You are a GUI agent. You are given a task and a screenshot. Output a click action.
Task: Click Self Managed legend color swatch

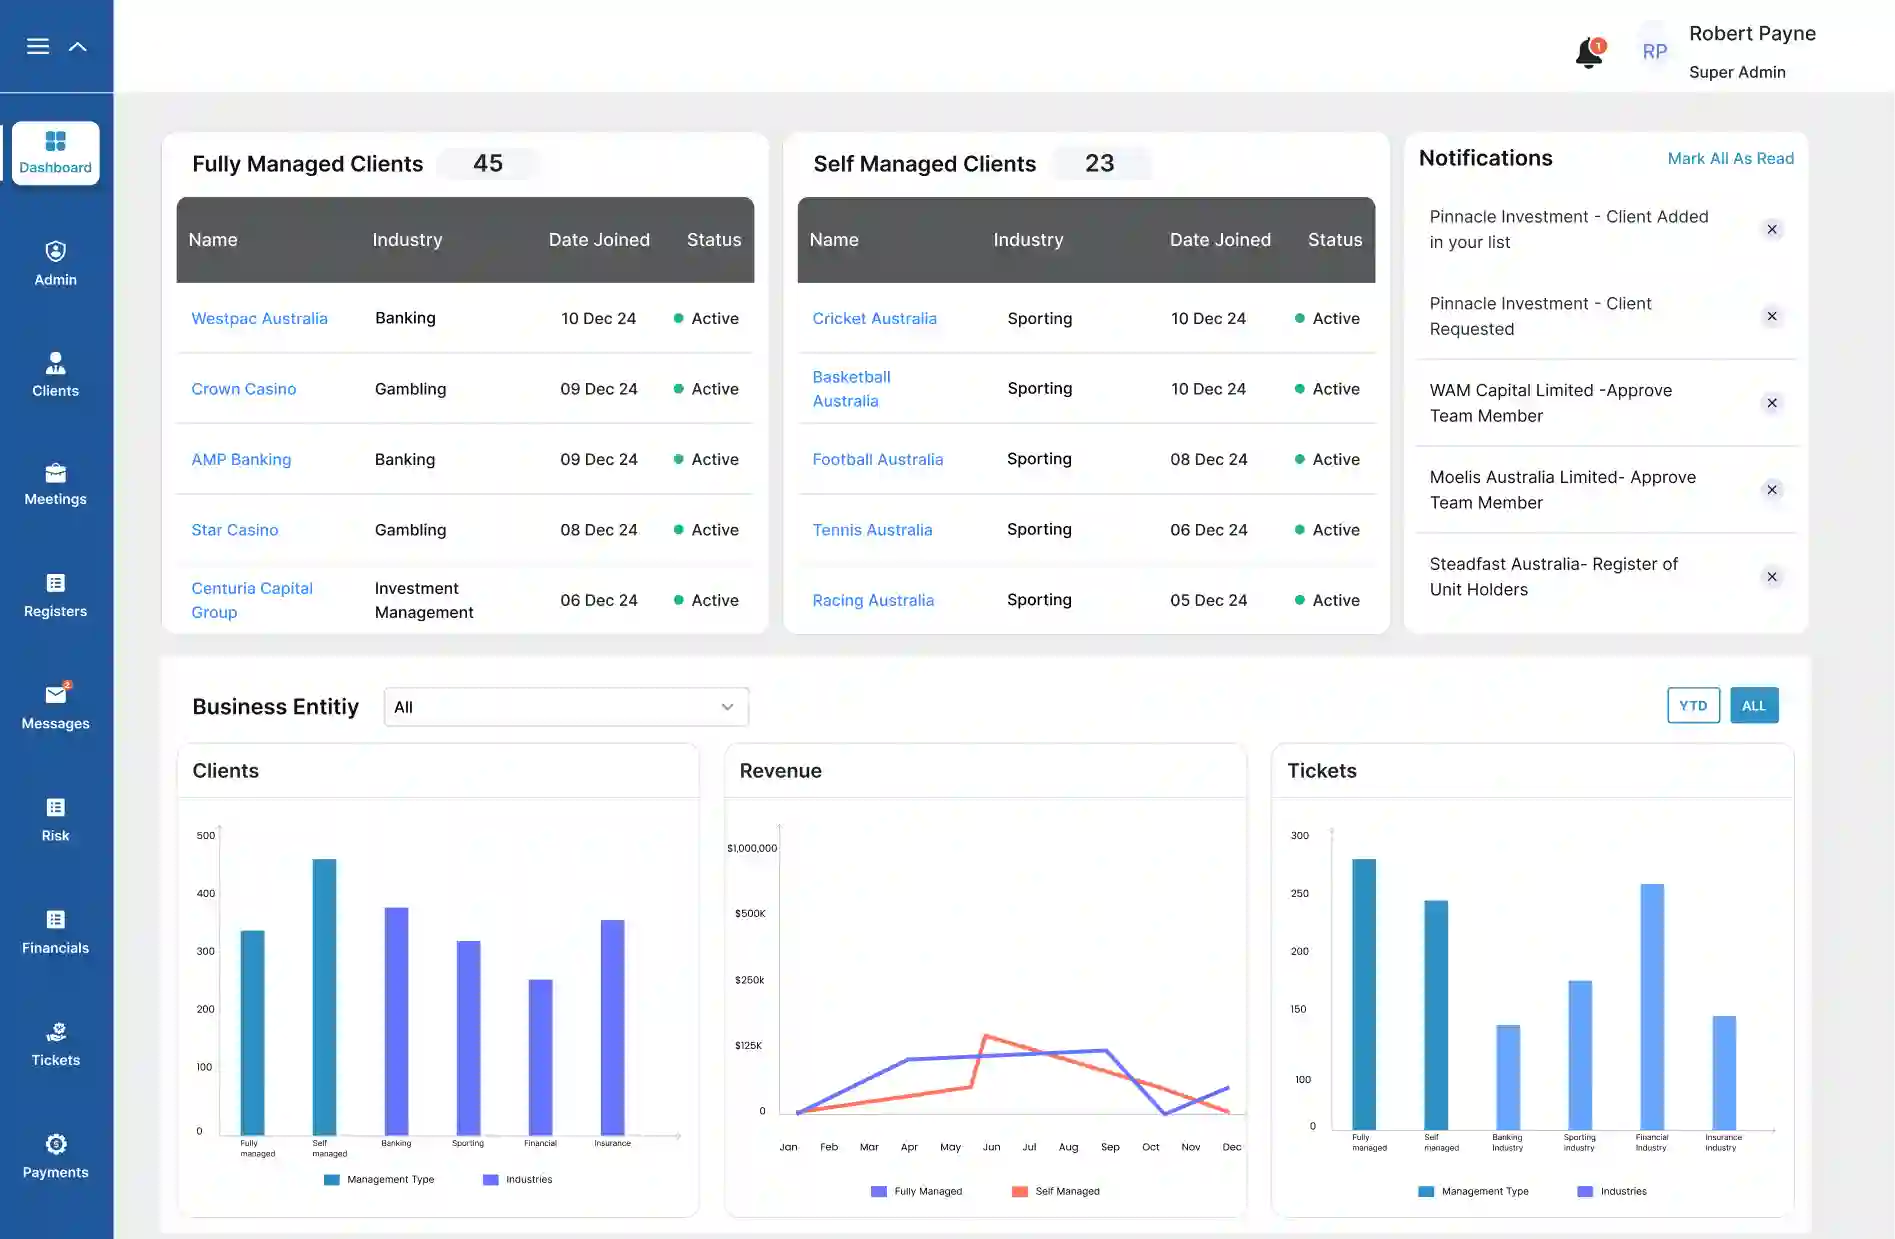point(1019,1191)
